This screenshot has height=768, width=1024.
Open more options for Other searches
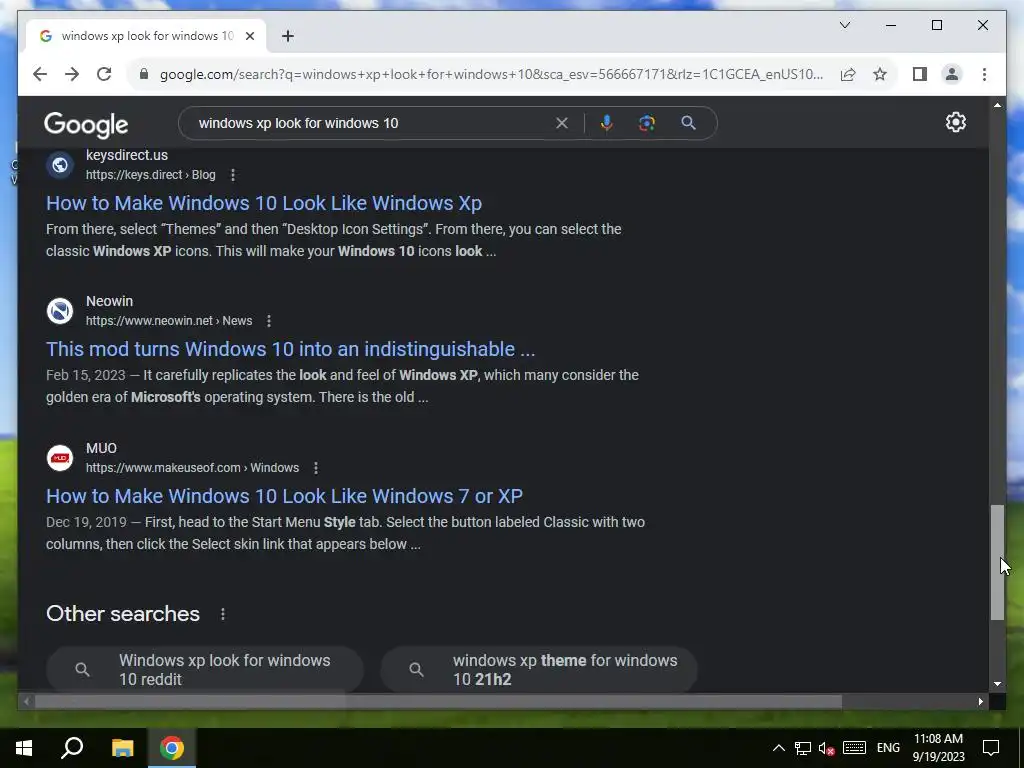click(x=223, y=614)
